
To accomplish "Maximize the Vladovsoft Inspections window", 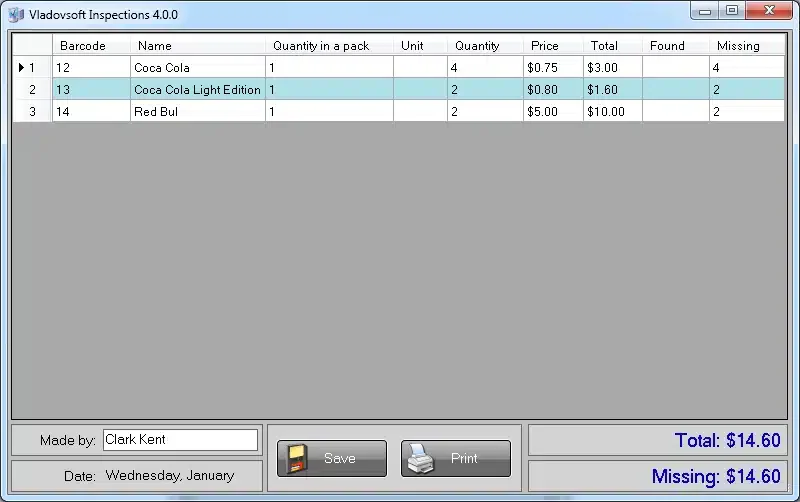I will (x=732, y=10).
